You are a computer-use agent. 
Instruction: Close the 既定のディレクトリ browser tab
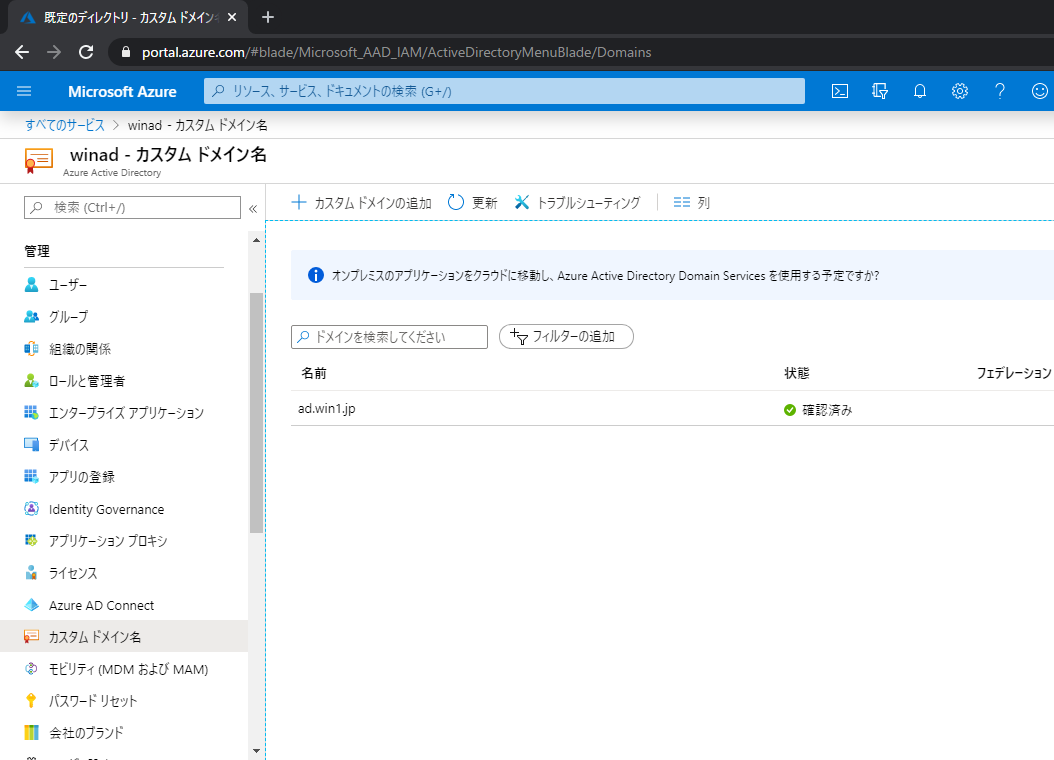click(232, 17)
